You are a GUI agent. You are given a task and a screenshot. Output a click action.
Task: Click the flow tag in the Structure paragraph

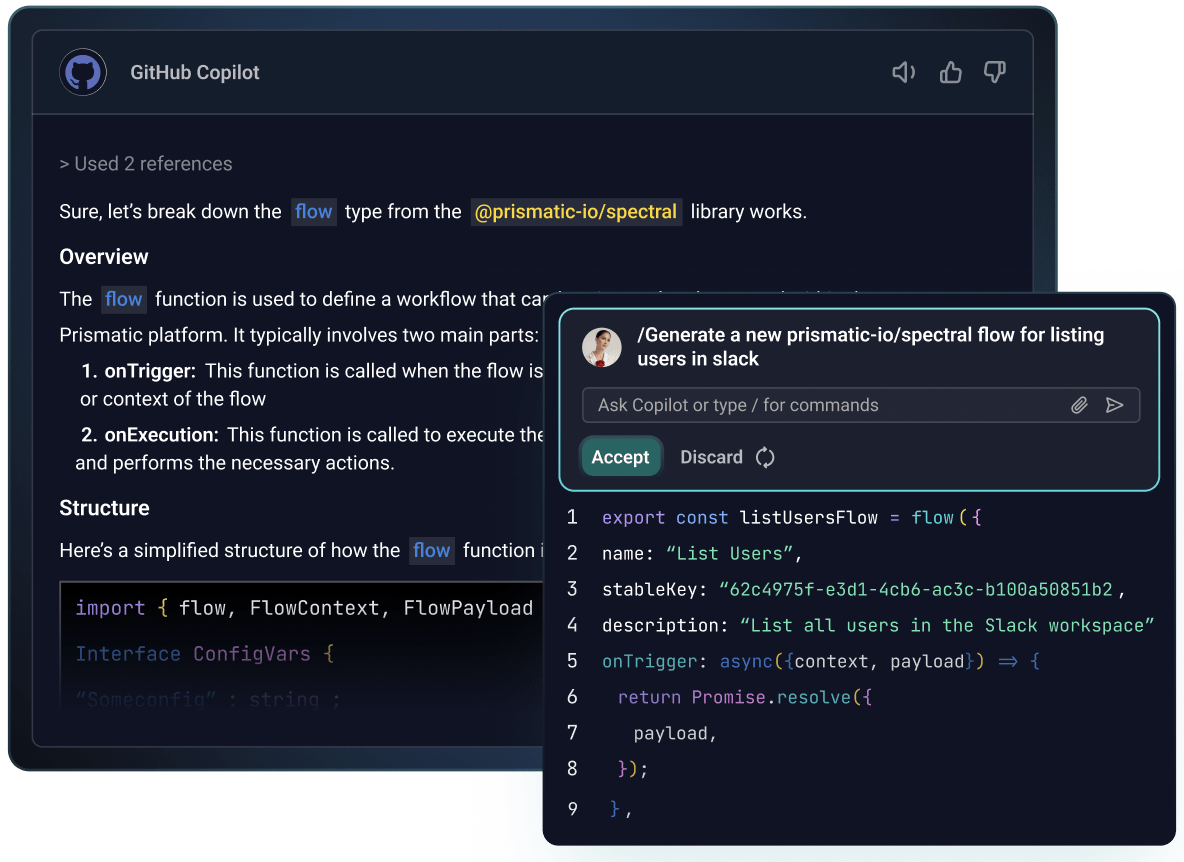coord(431,550)
